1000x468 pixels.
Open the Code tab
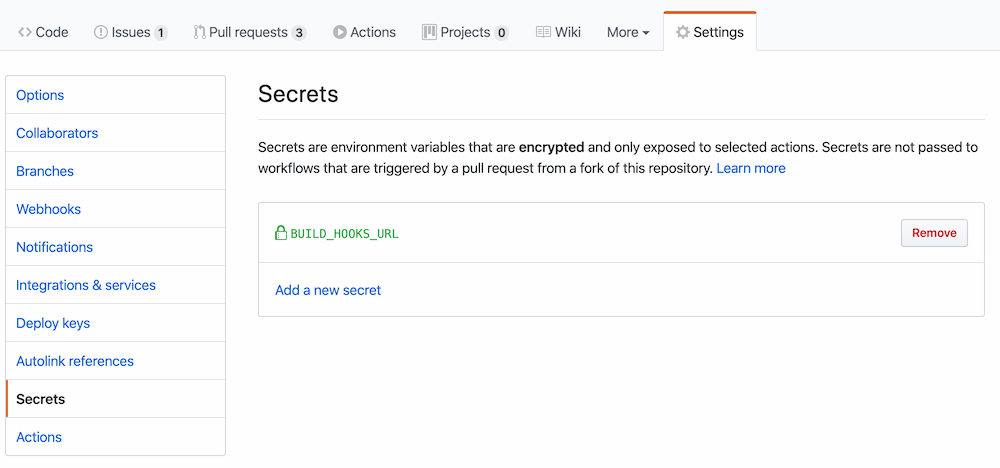point(43,32)
